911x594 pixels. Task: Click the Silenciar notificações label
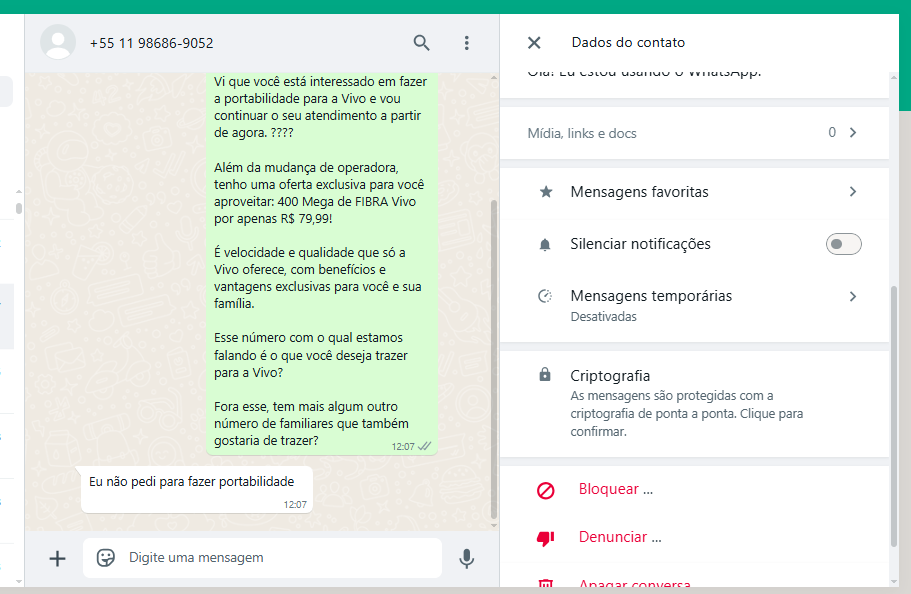[640, 244]
